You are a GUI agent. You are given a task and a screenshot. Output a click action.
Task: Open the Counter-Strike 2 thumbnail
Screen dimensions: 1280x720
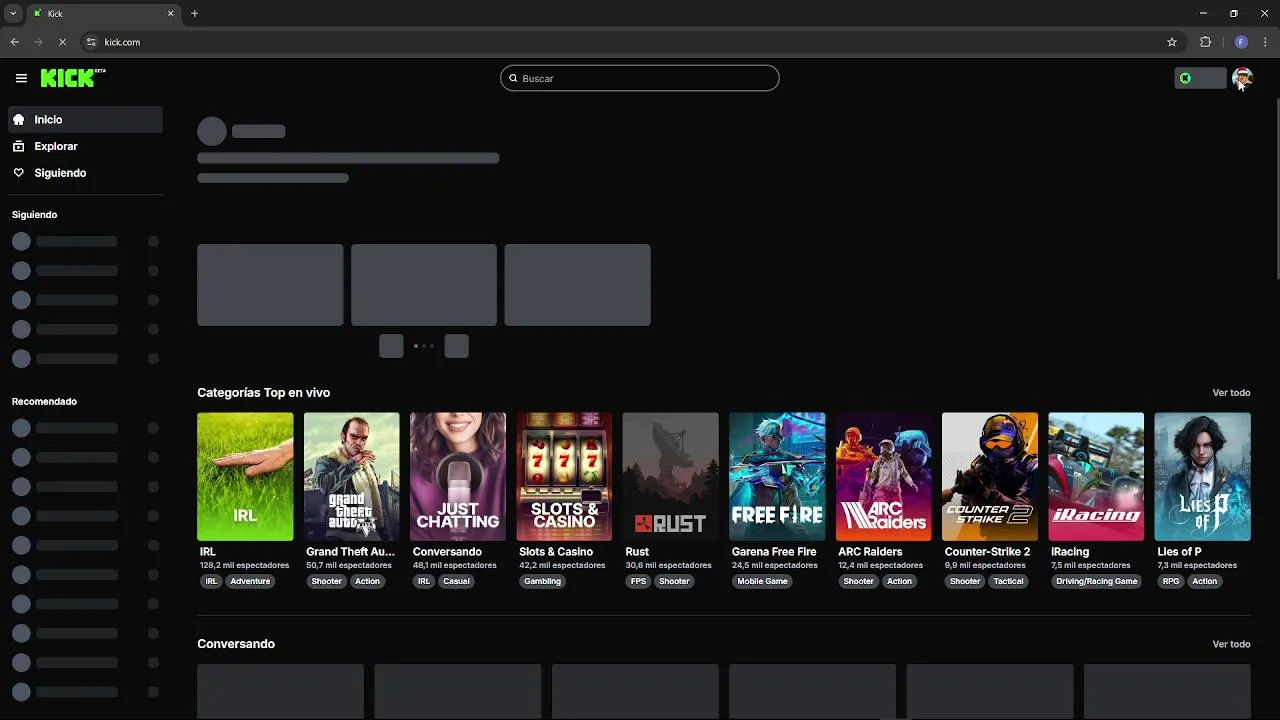(990, 476)
